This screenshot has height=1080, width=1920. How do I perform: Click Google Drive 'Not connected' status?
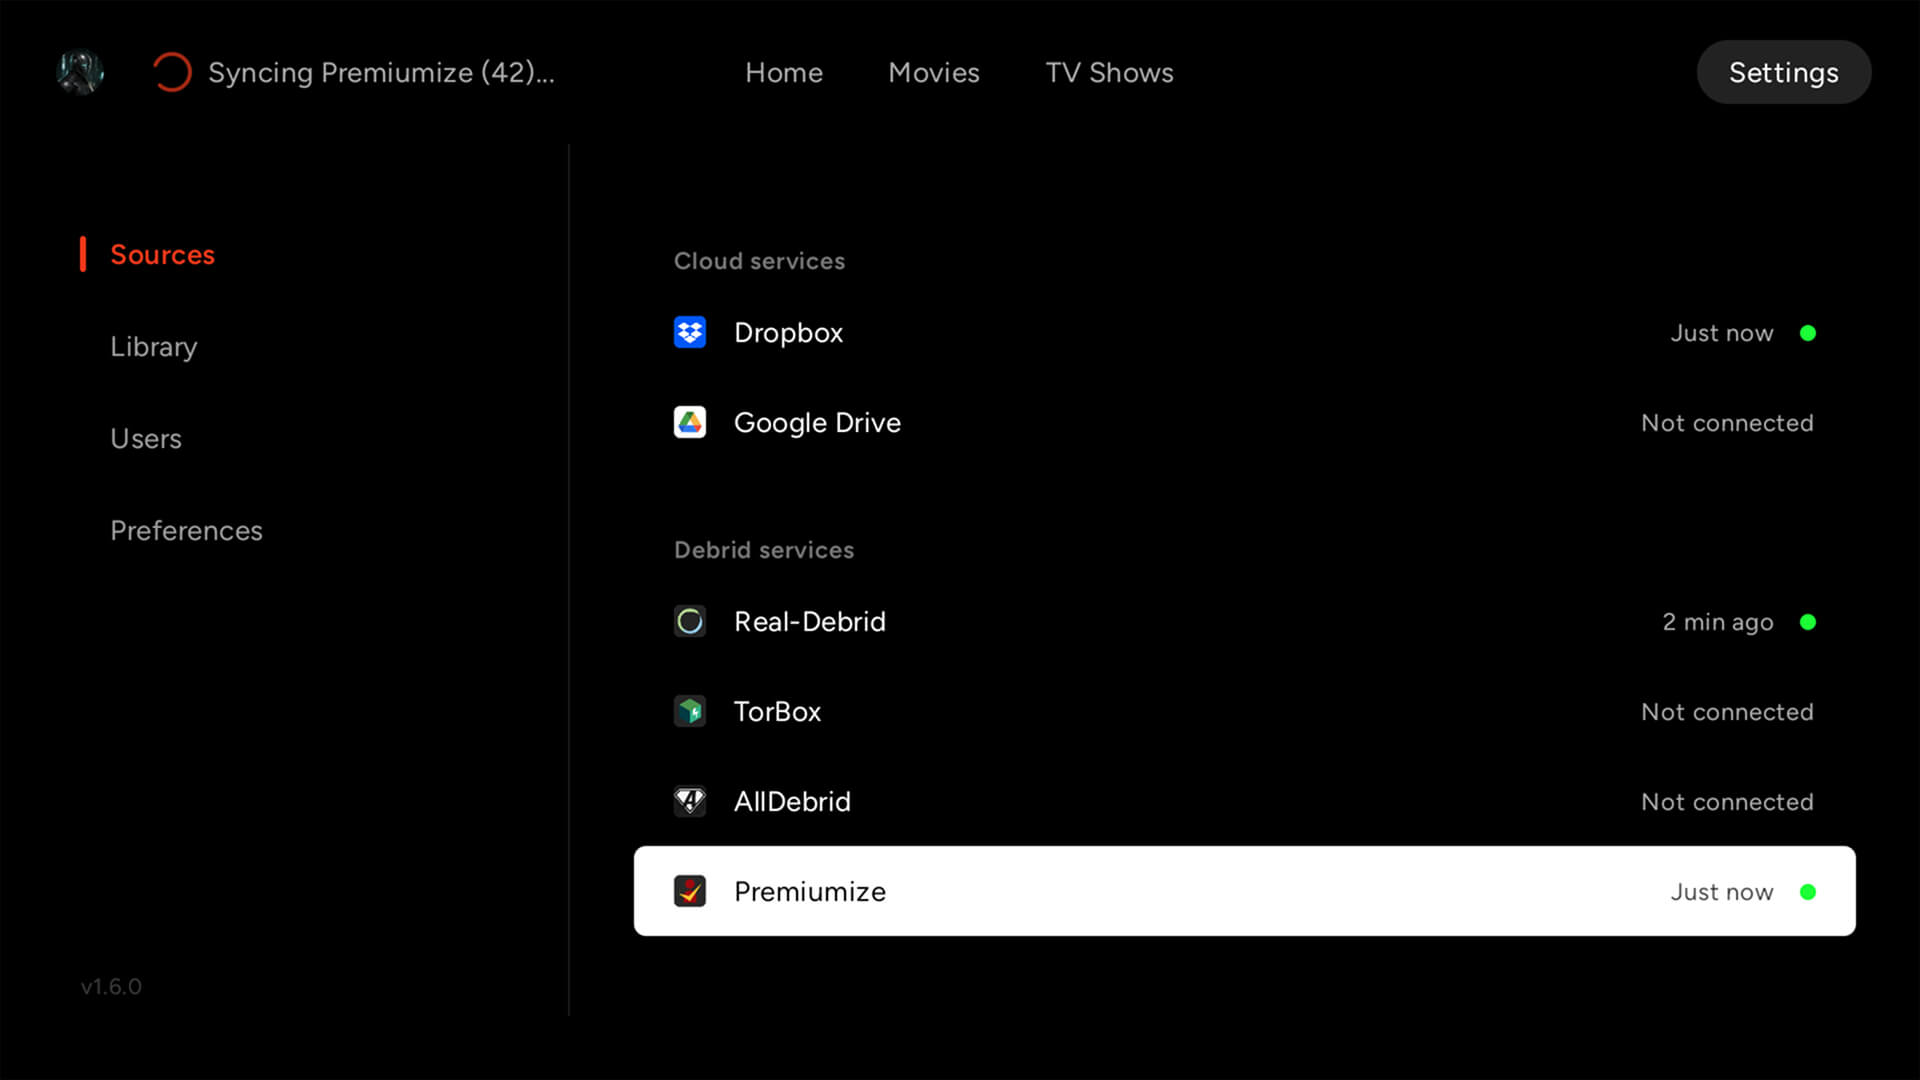click(1727, 423)
